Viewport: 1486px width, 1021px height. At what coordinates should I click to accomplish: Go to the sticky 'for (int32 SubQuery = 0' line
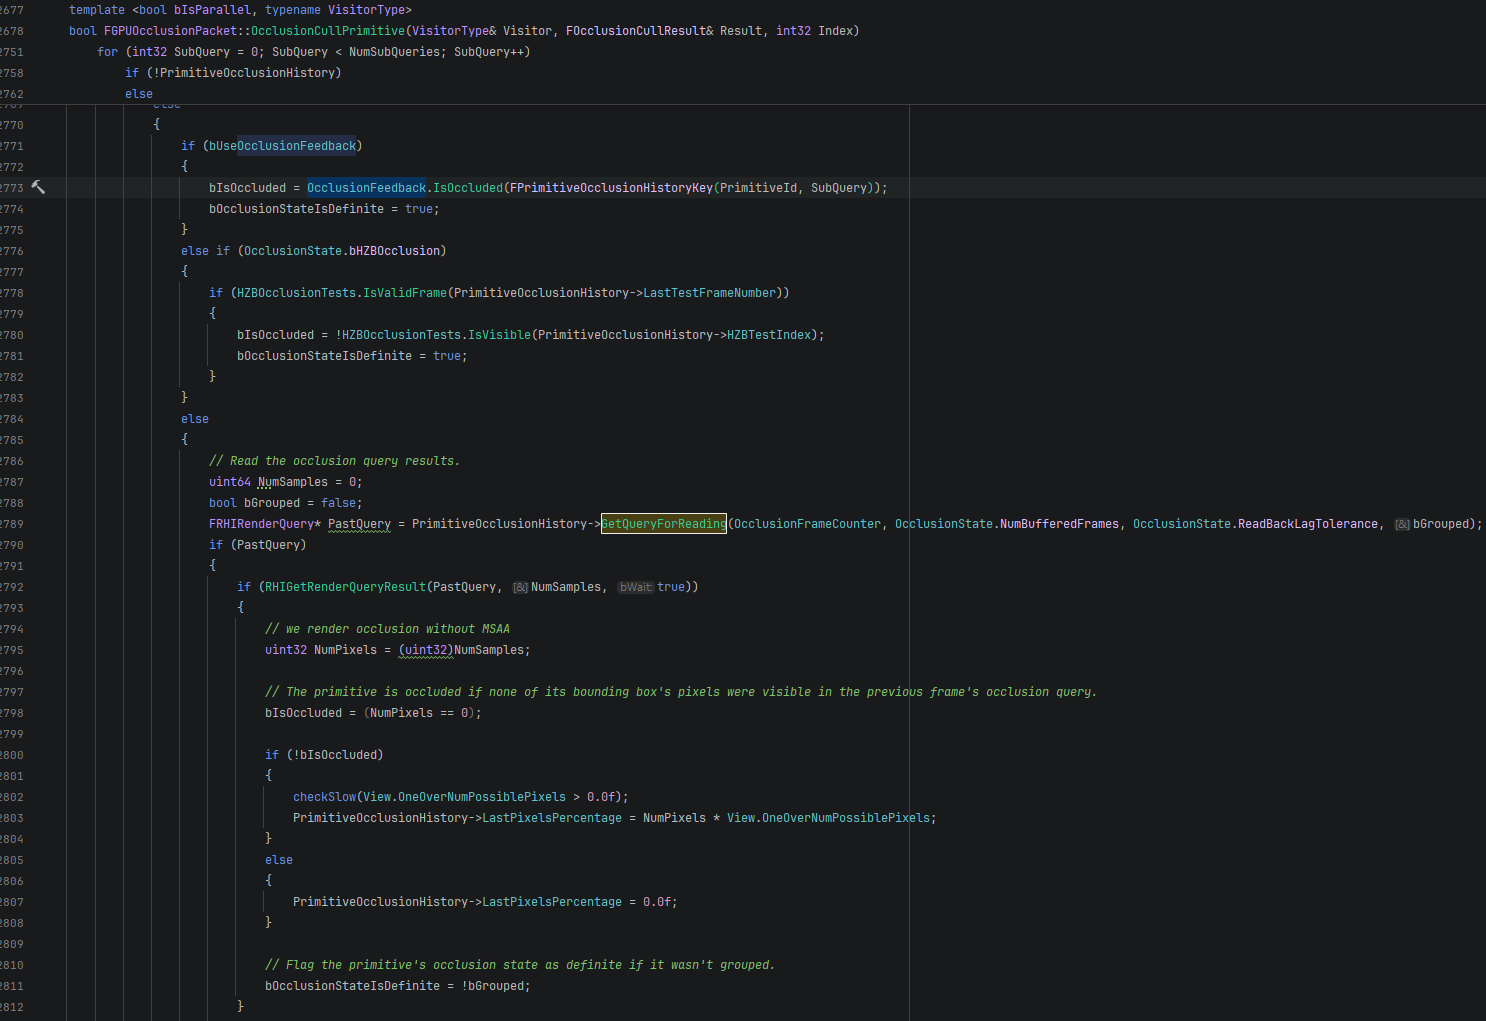tap(314, 52)
